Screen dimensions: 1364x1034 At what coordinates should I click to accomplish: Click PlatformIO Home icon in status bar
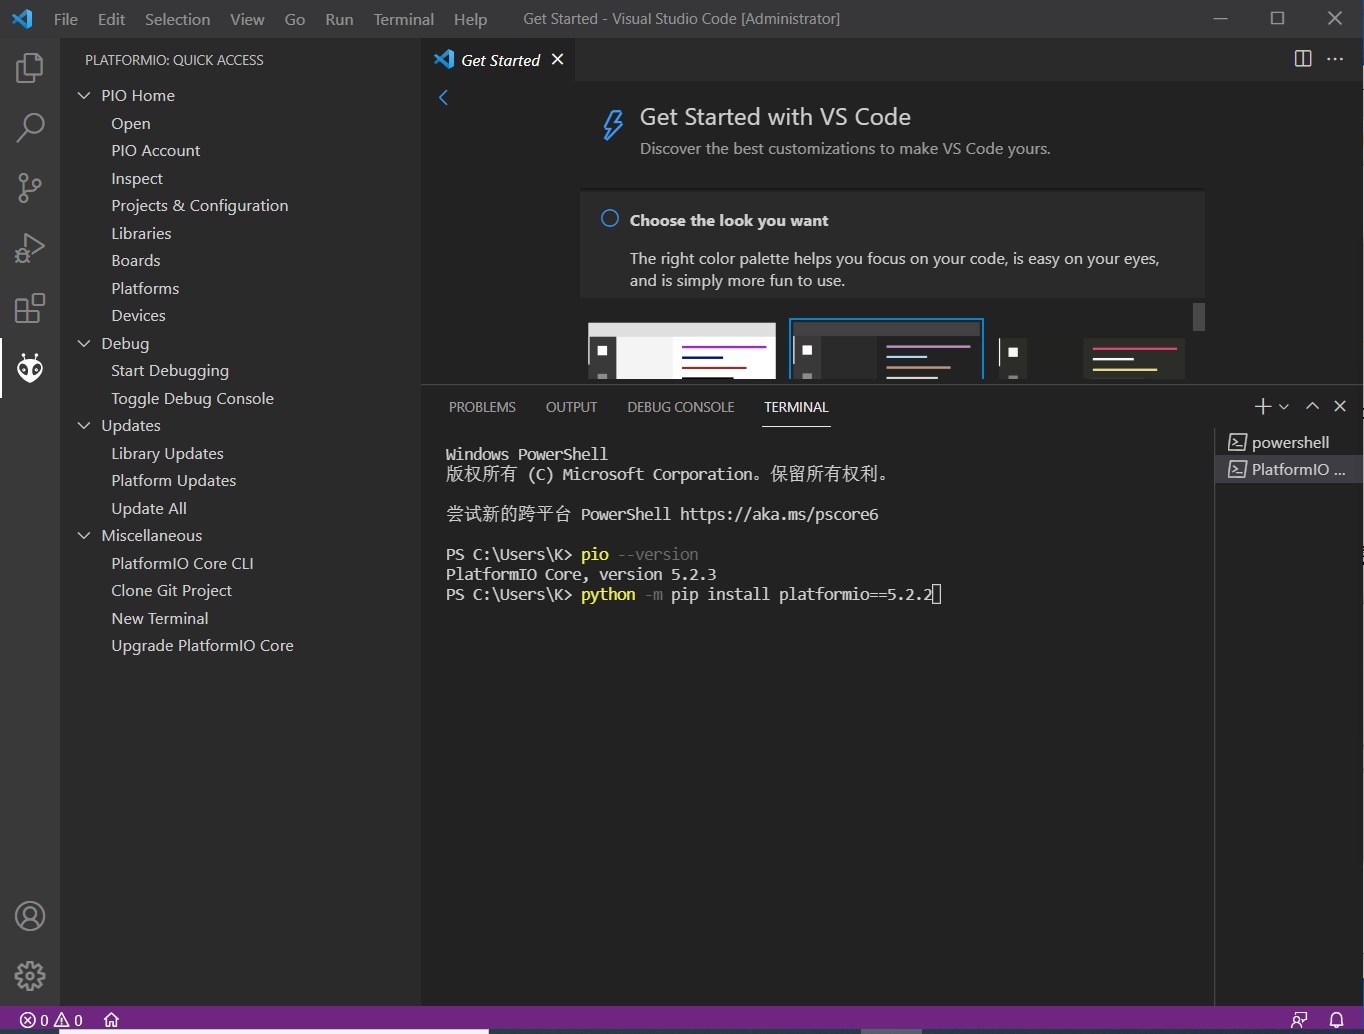(x=111, y=1020)
